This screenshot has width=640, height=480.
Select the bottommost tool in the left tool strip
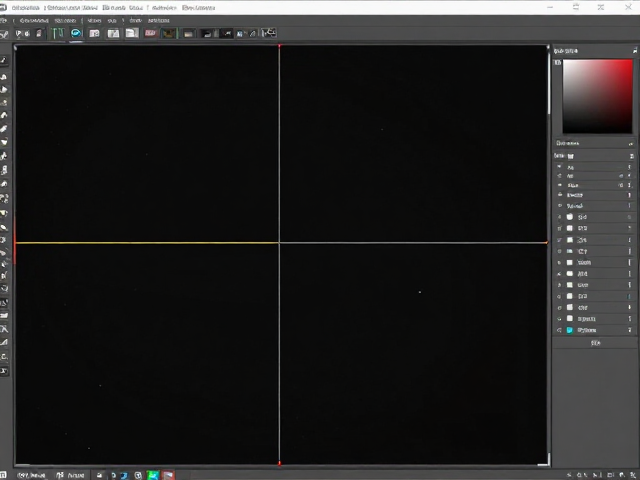(4, 371)
